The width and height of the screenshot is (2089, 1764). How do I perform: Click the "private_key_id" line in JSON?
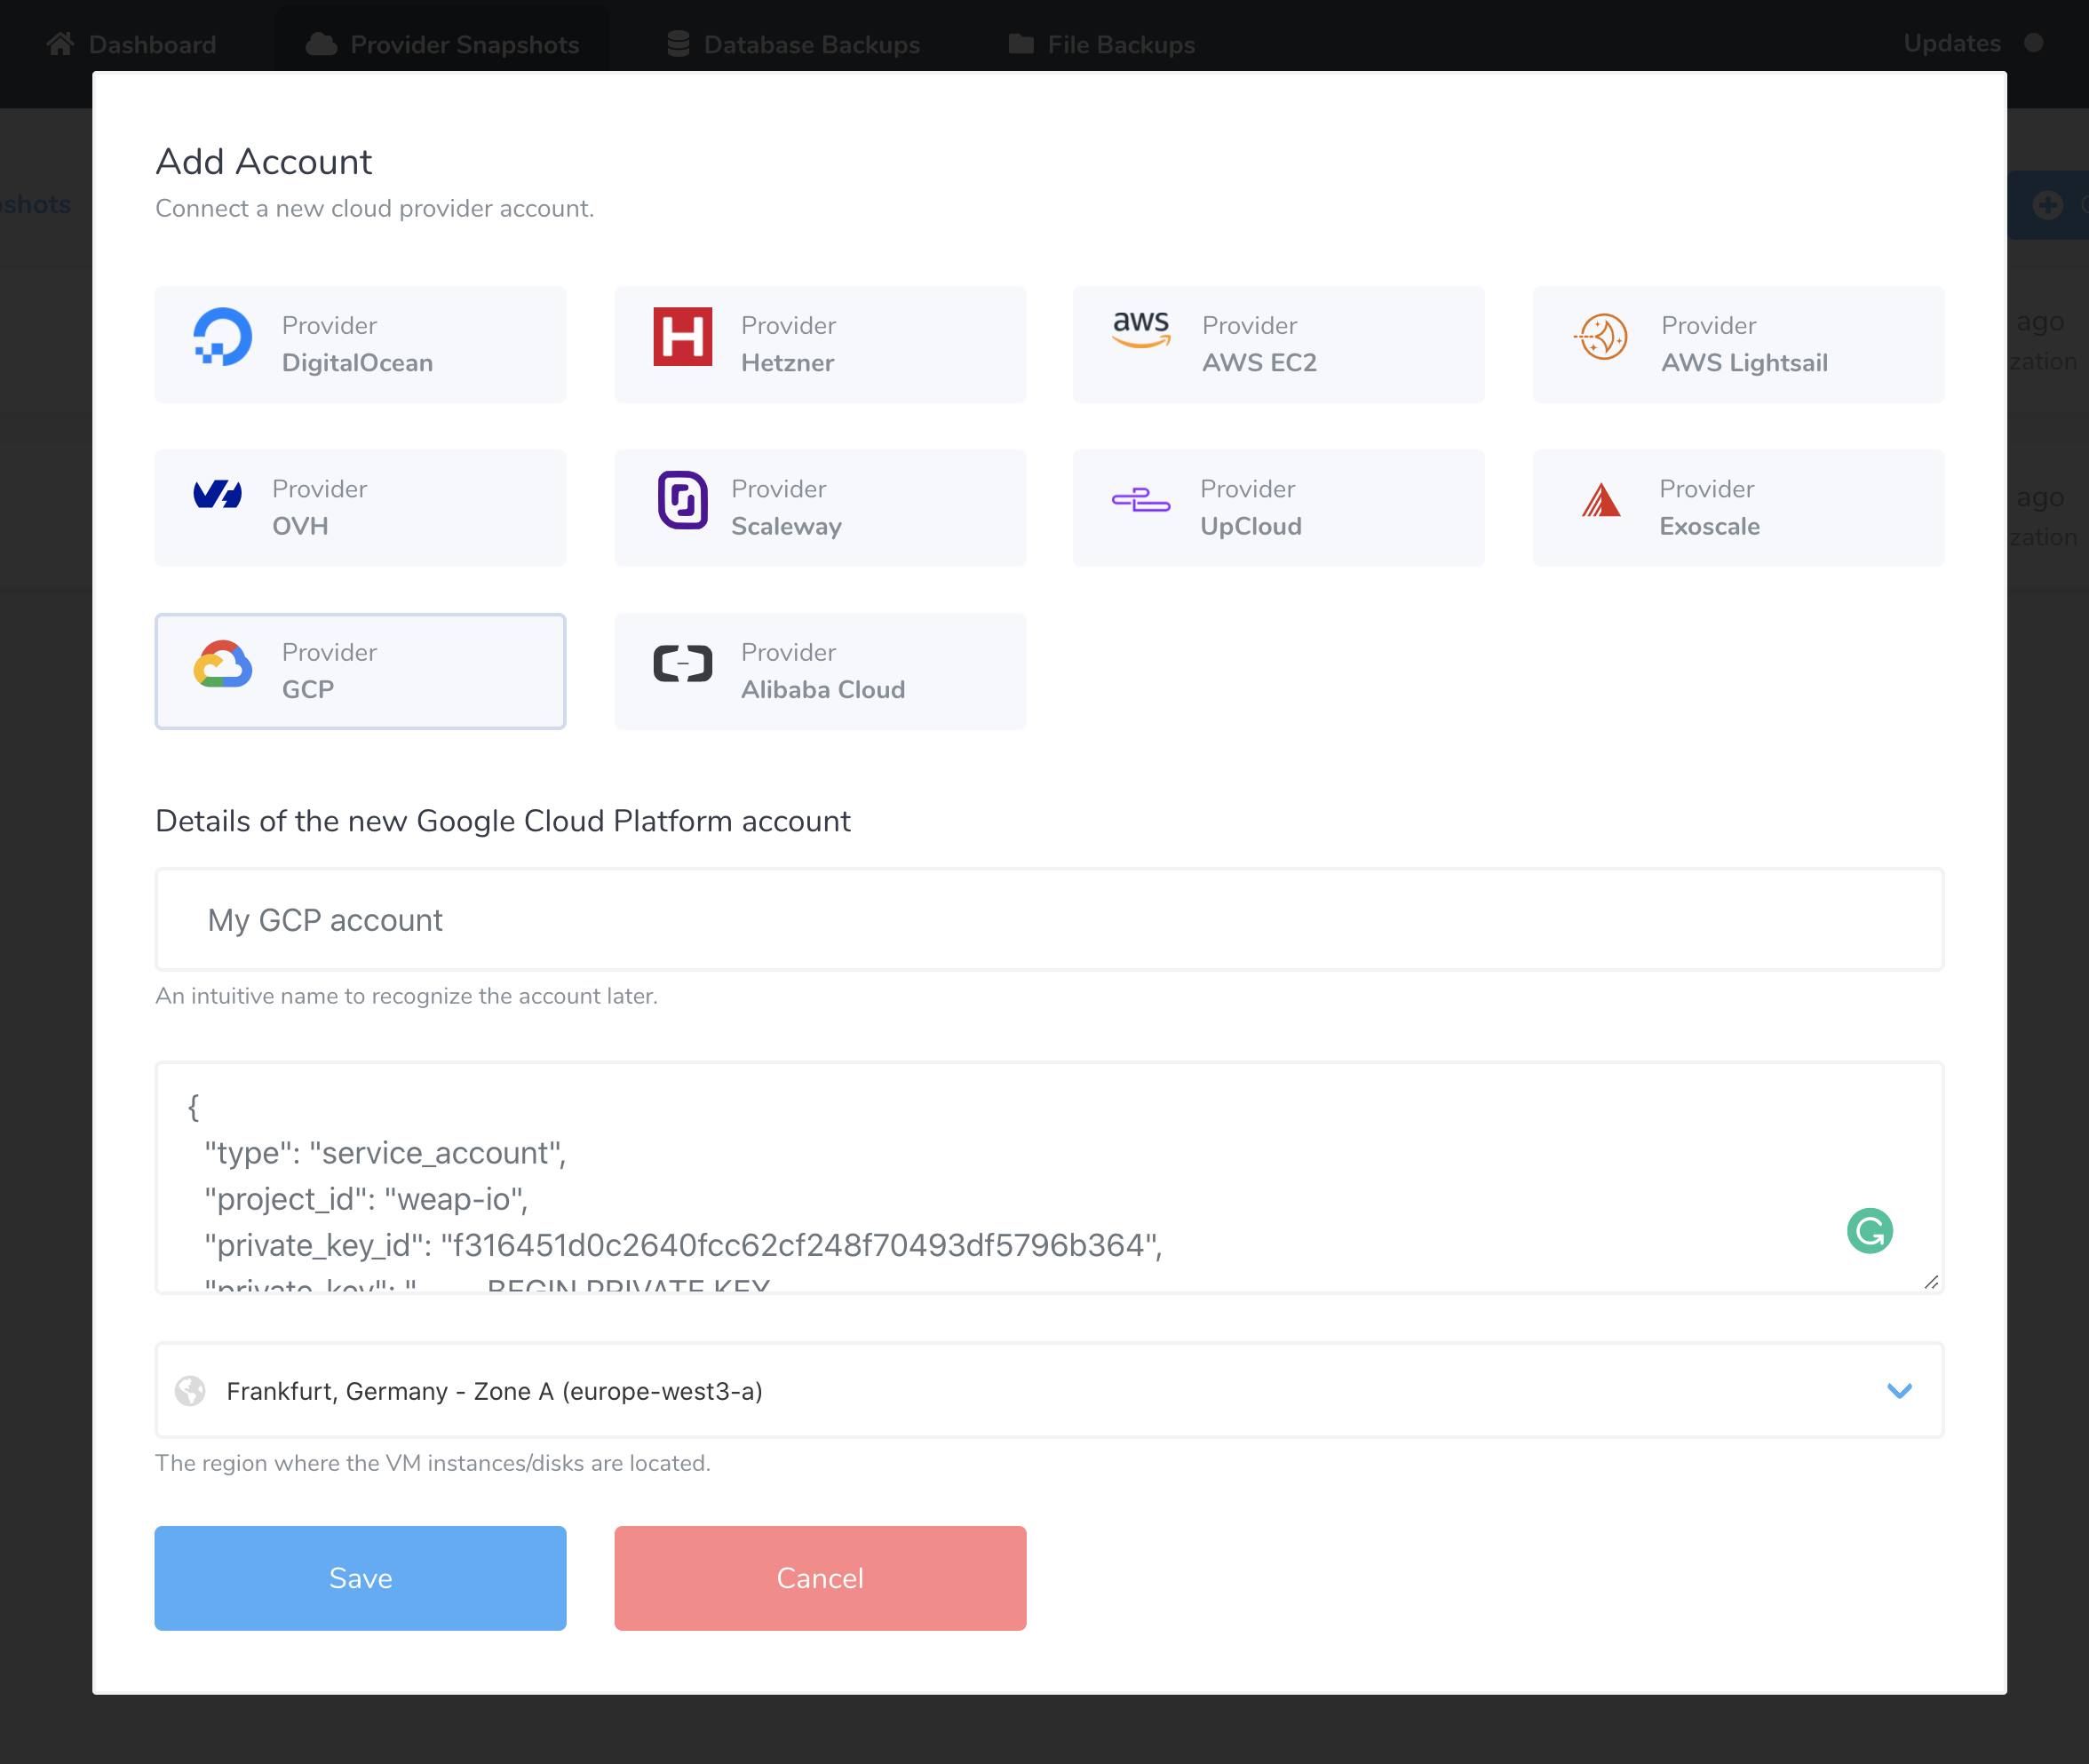coord(683,1245)
